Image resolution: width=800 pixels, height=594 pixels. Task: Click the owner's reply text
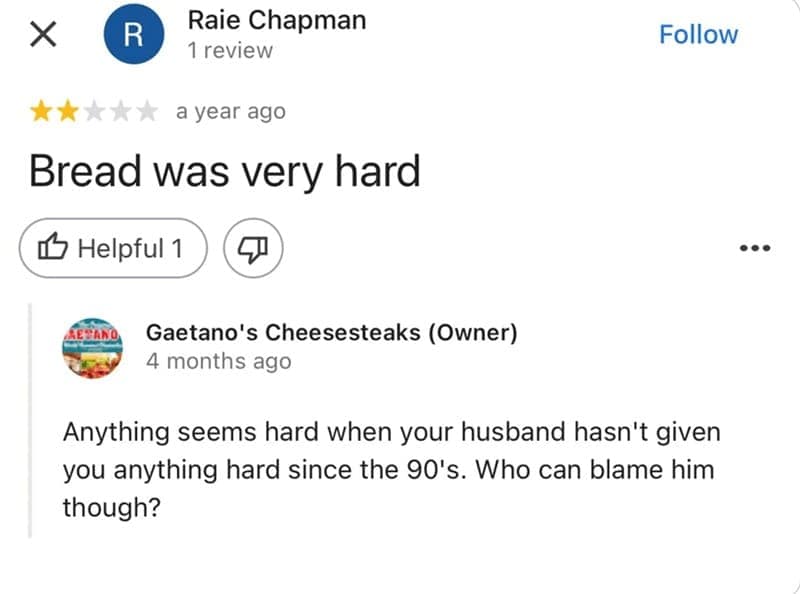(390, 469)
